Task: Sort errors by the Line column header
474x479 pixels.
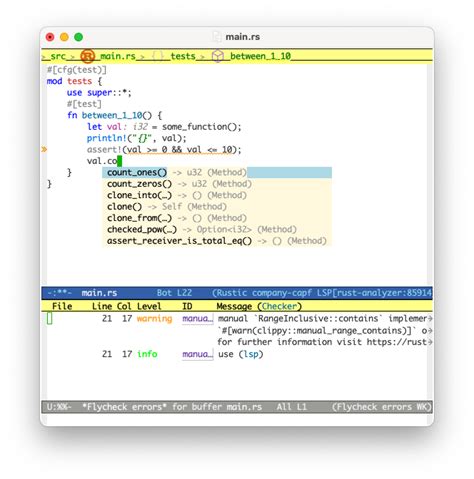Action: (x=102, y=306)
